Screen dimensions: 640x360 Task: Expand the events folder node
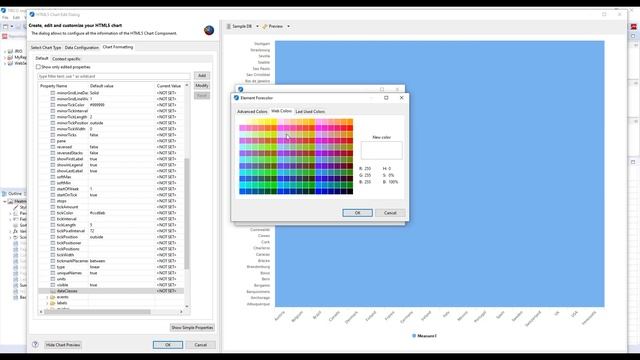point(47,297)
